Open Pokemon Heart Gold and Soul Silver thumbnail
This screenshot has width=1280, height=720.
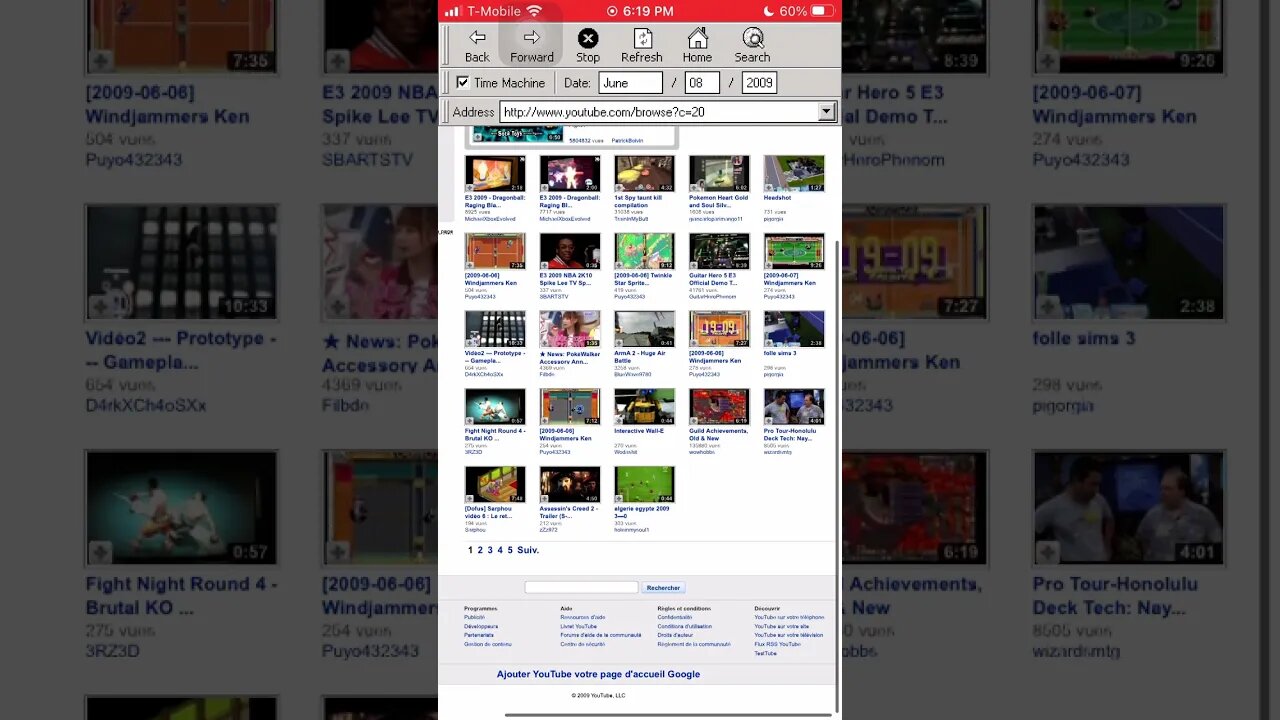pos(719,173)
